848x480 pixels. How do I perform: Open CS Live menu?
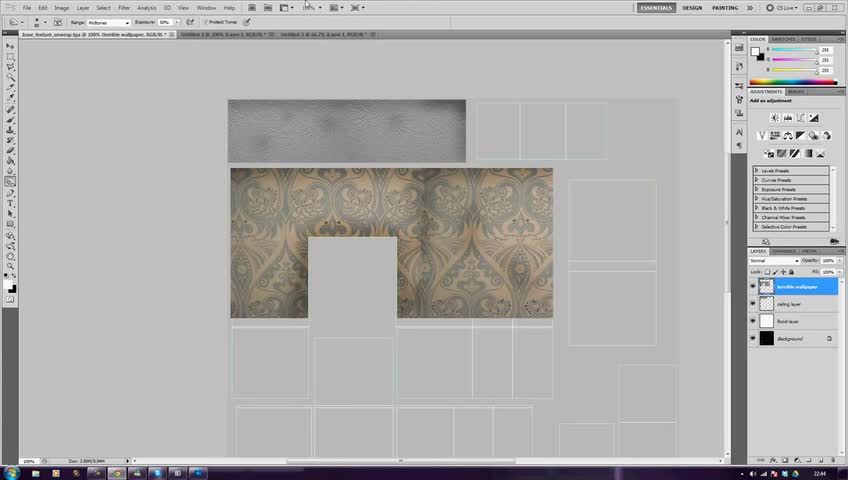(x=782, y=8)
